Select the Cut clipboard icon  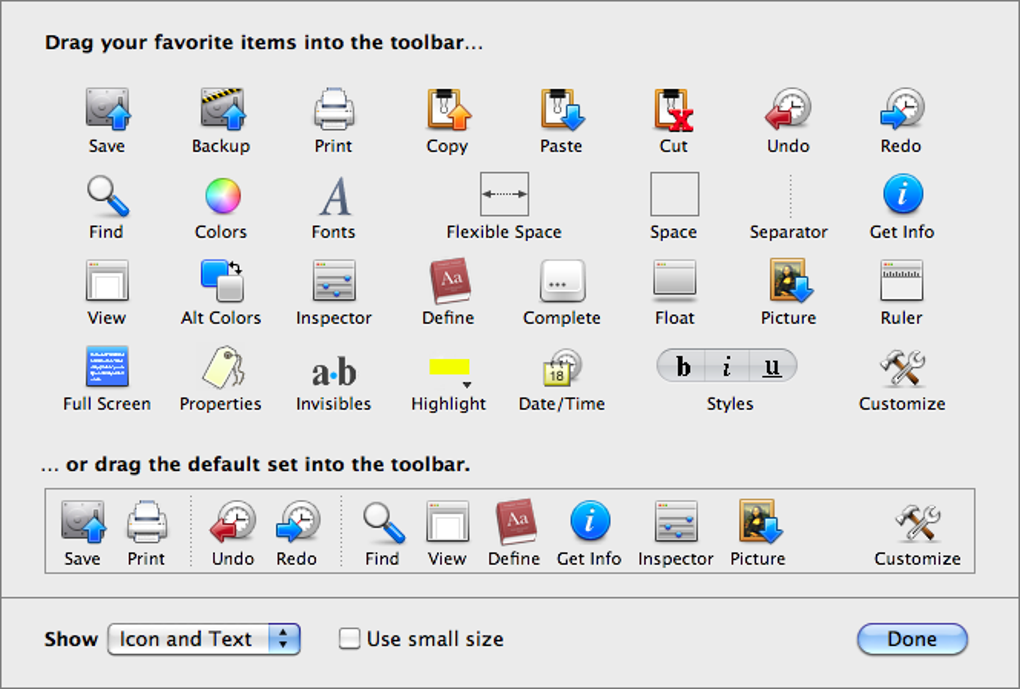(x=673, y=109)
